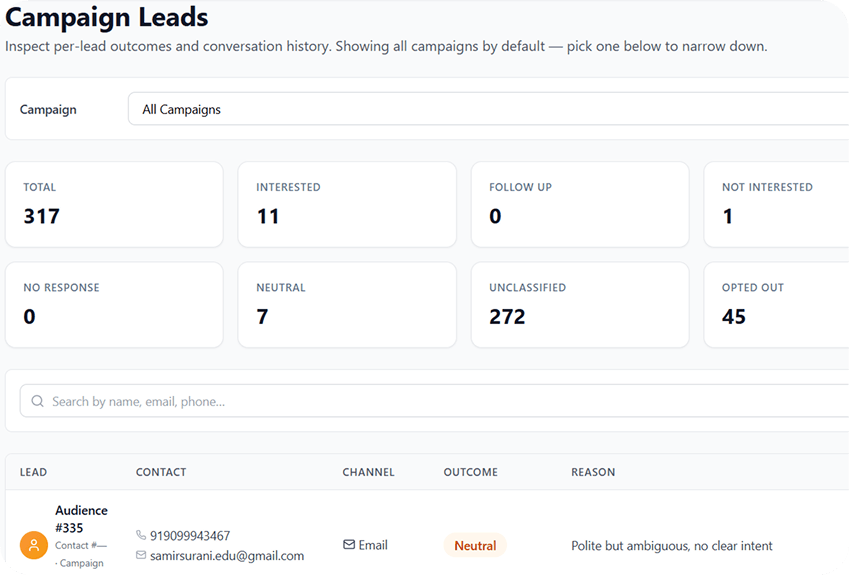Open the All Campaigns dropdown
Viewport: 849px width, 575px height.
[x=488, y=109]
